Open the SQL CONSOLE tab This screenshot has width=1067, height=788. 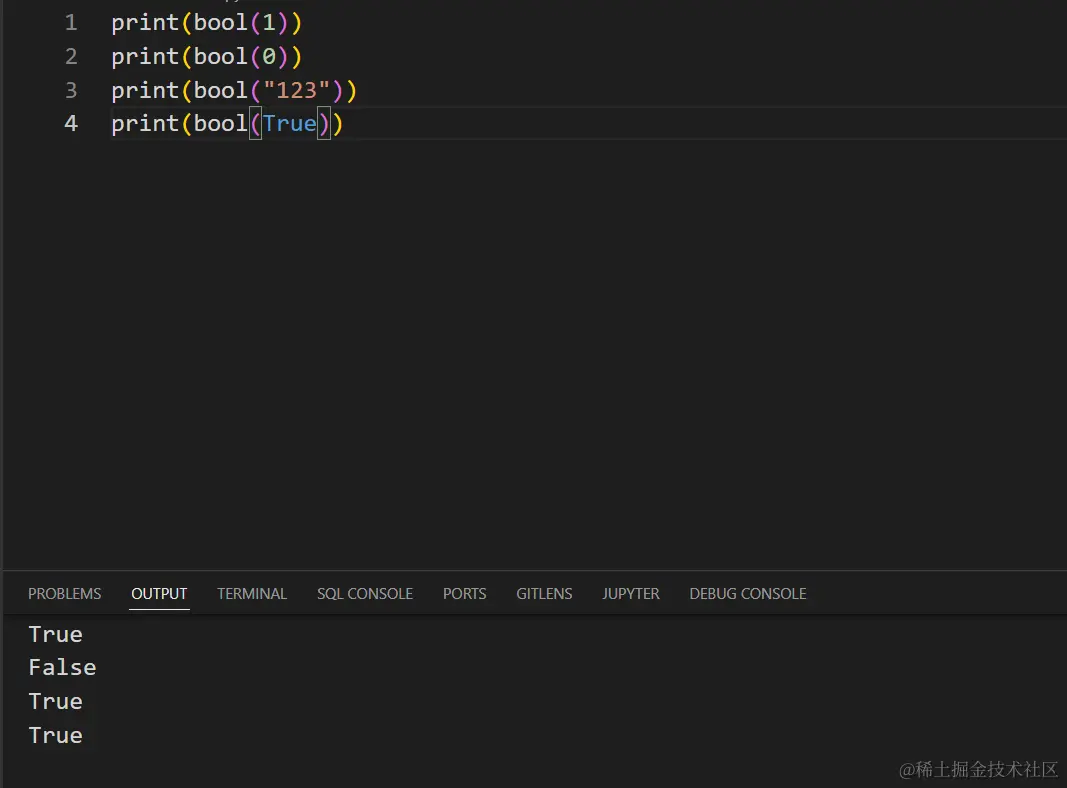(x=365, y=593)
